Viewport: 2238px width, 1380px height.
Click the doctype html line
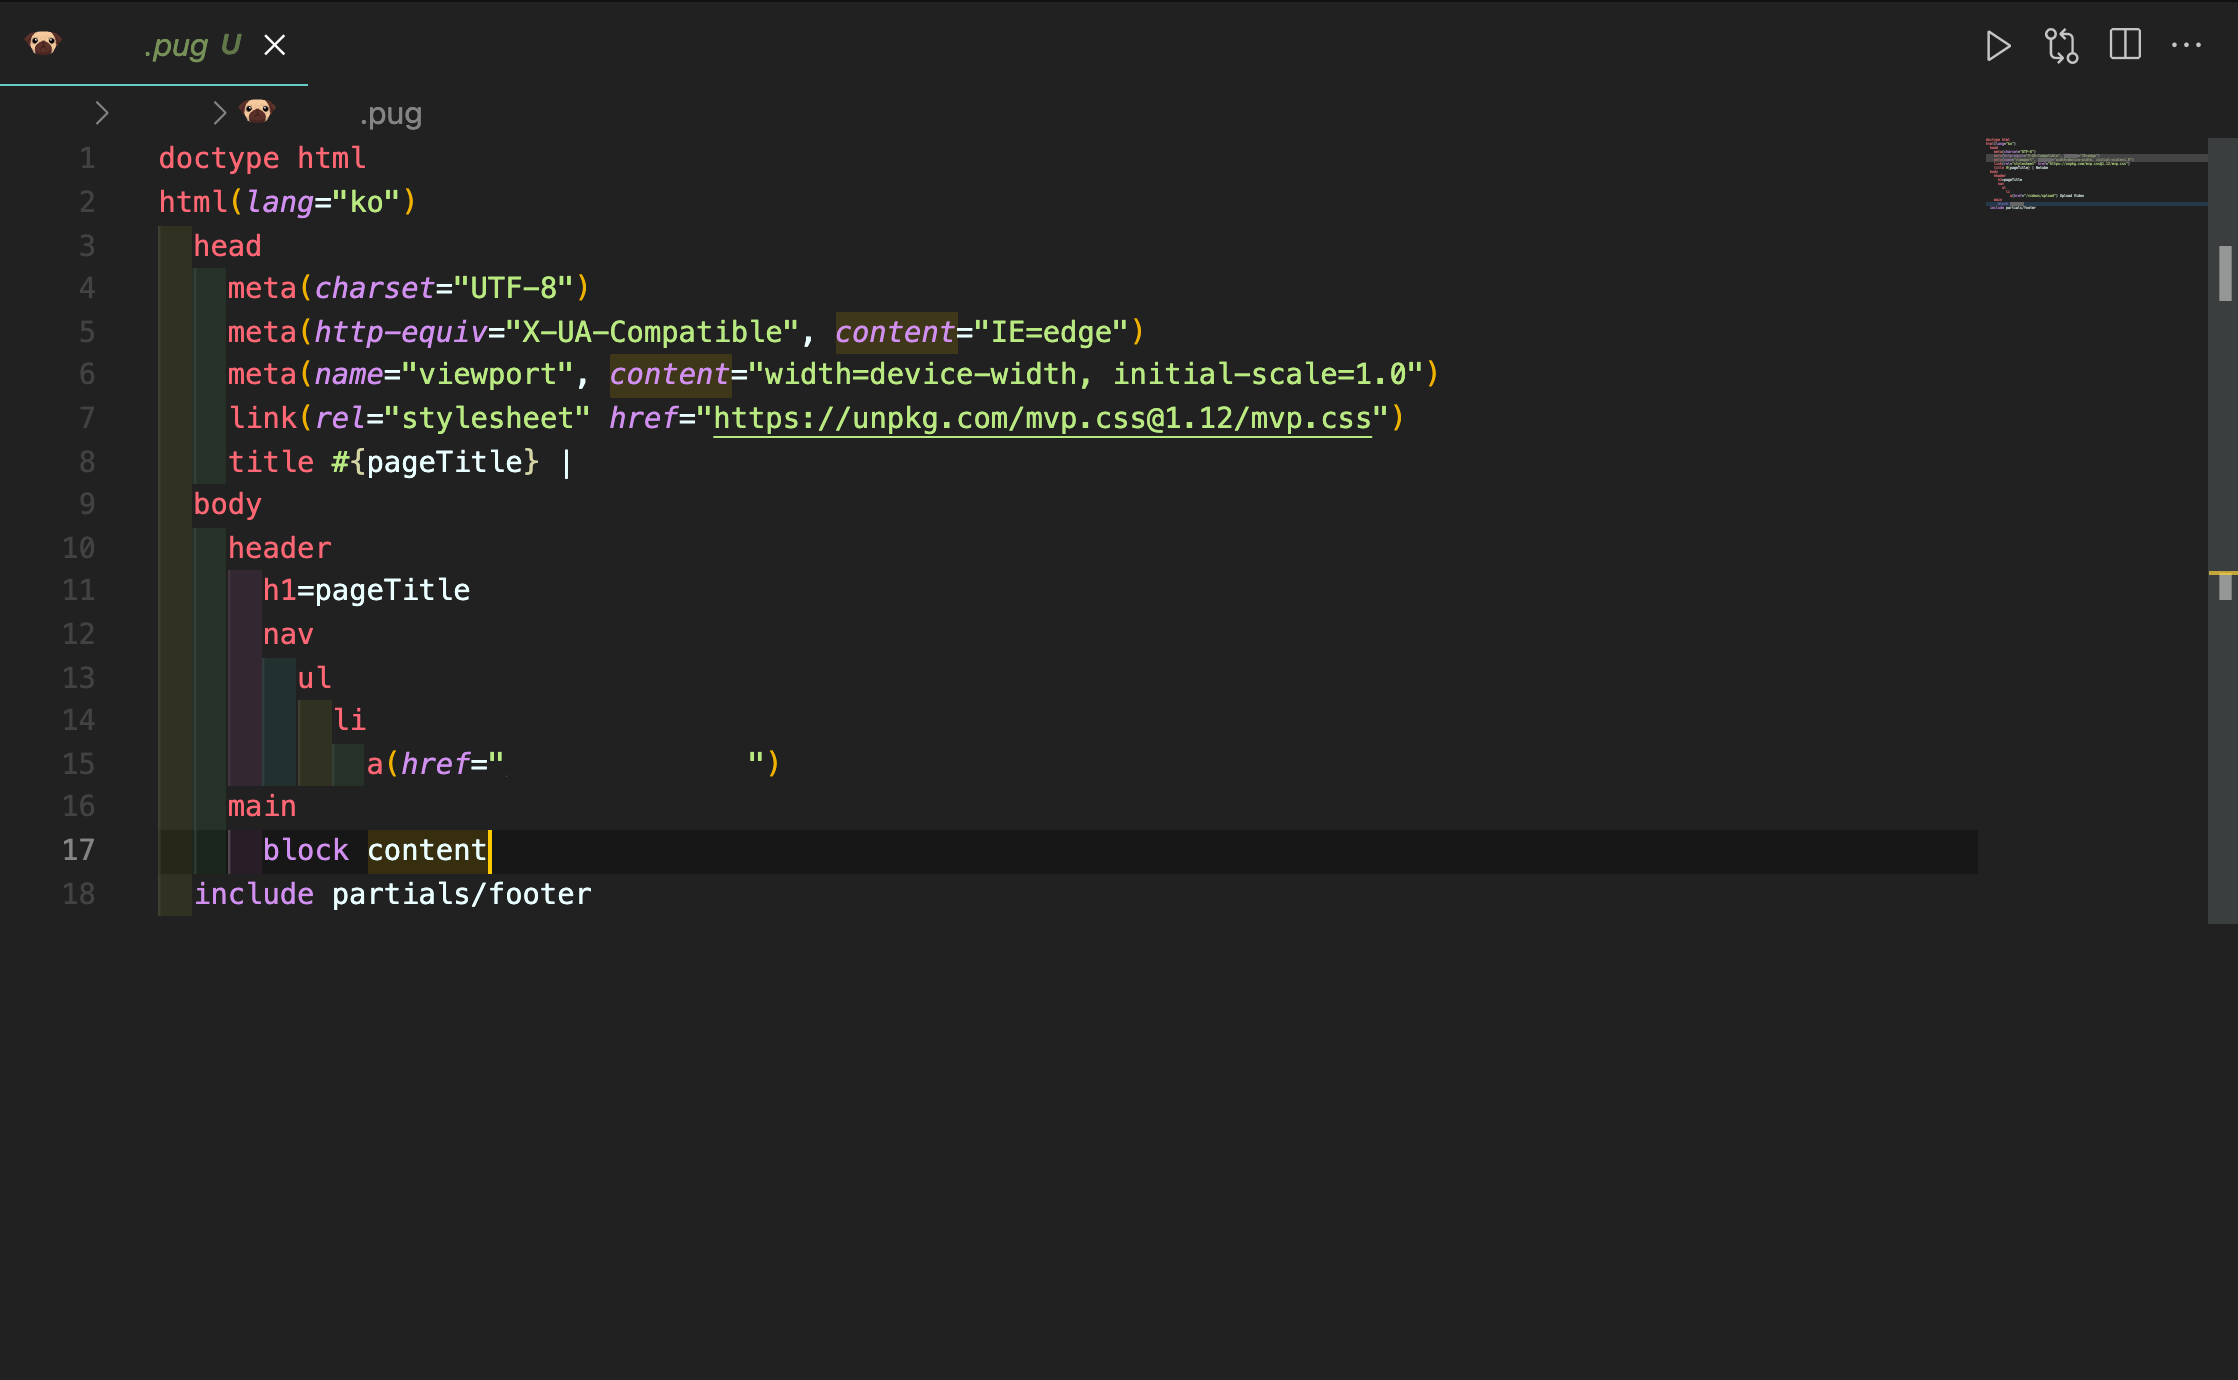point(262,158)
